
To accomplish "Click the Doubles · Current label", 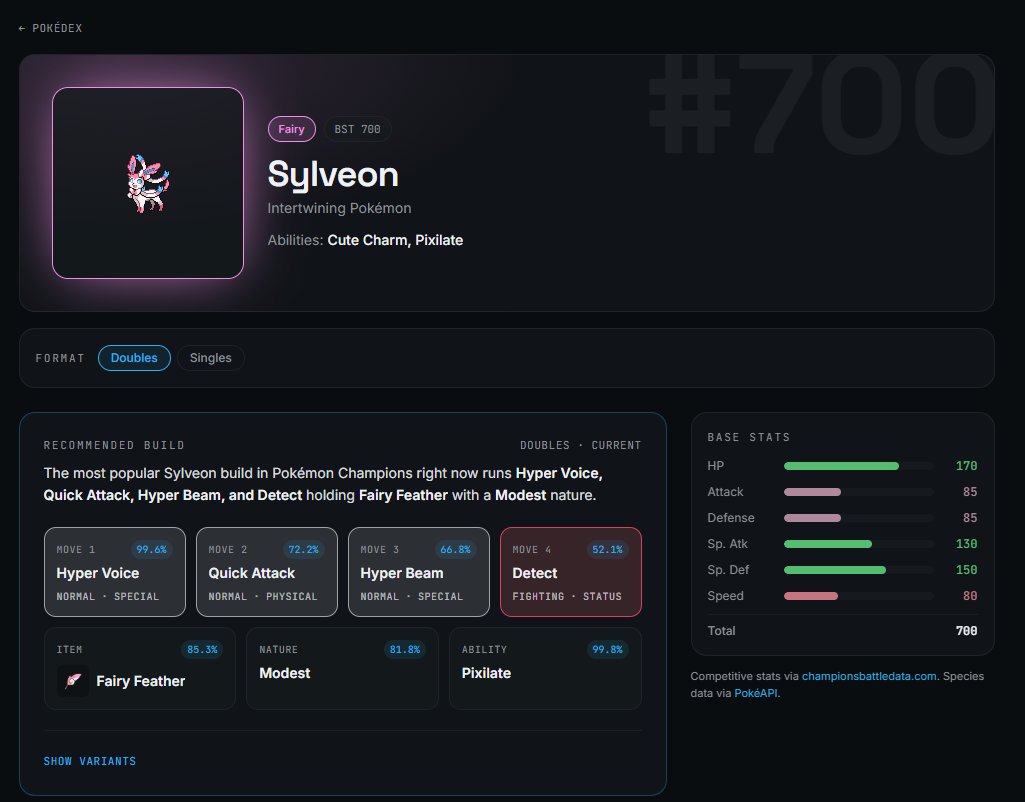I will click(x=580, y=445).
